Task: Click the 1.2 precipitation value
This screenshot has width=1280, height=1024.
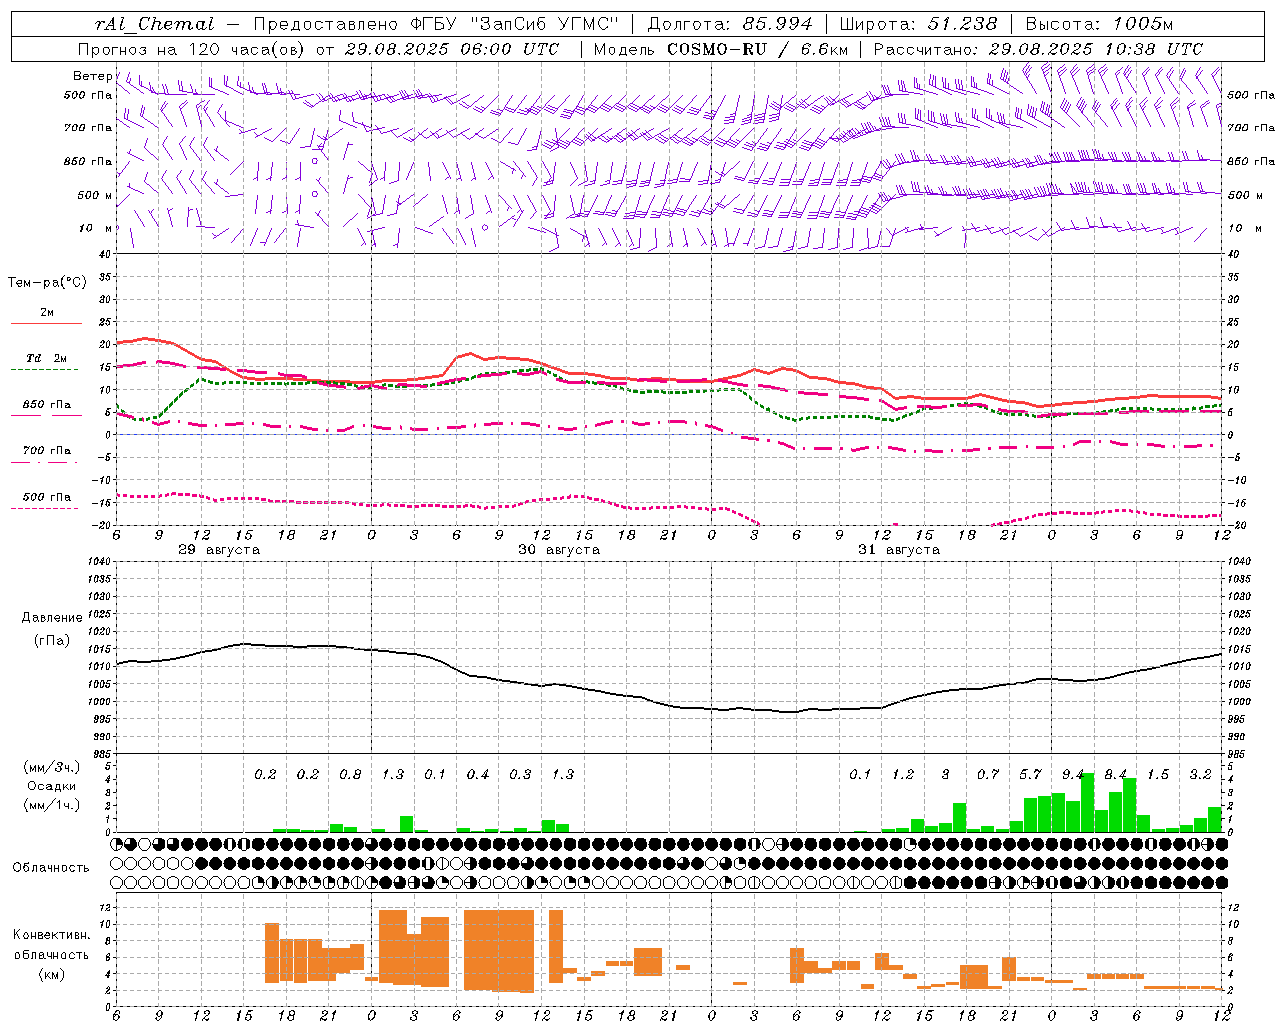Action: click(903, 775)
